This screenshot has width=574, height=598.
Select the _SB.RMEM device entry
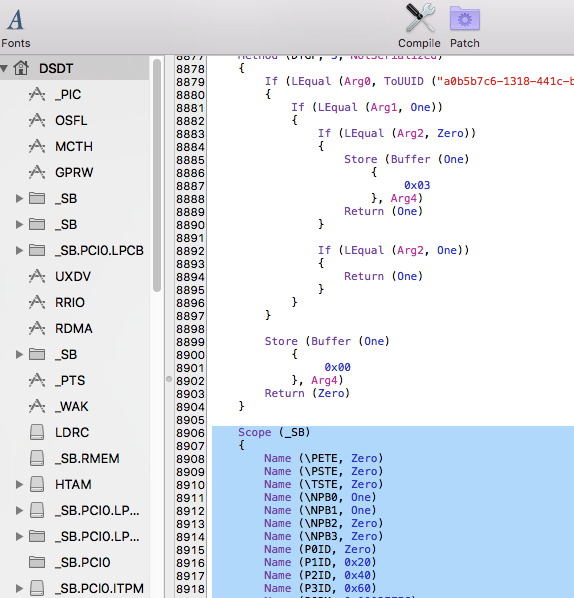[x=87, y=458]
